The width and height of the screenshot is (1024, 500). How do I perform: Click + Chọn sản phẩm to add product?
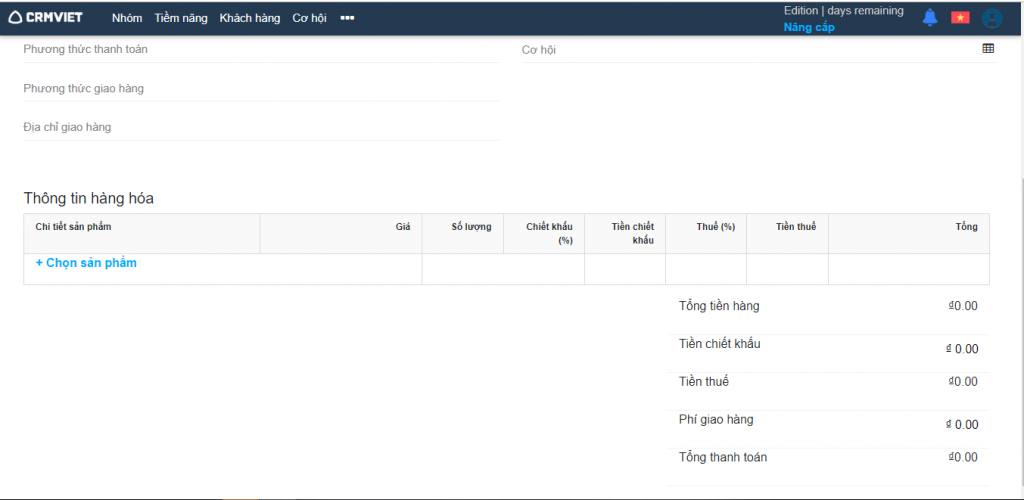click(x=86, y=263)
